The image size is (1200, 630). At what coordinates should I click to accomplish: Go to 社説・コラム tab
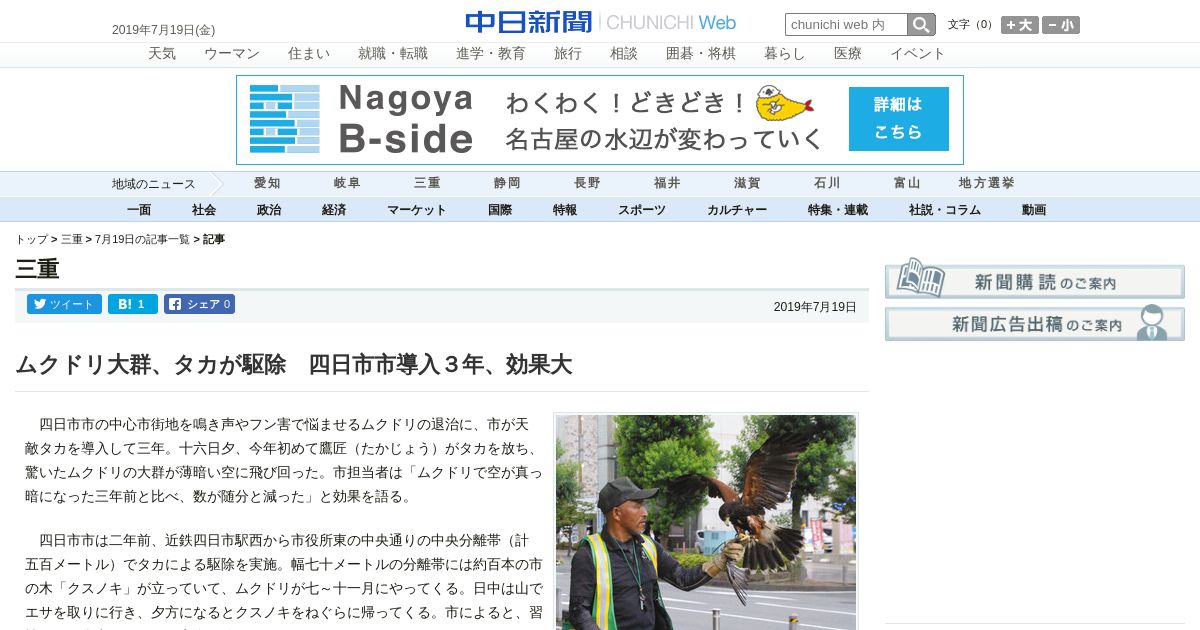(945, 210)
